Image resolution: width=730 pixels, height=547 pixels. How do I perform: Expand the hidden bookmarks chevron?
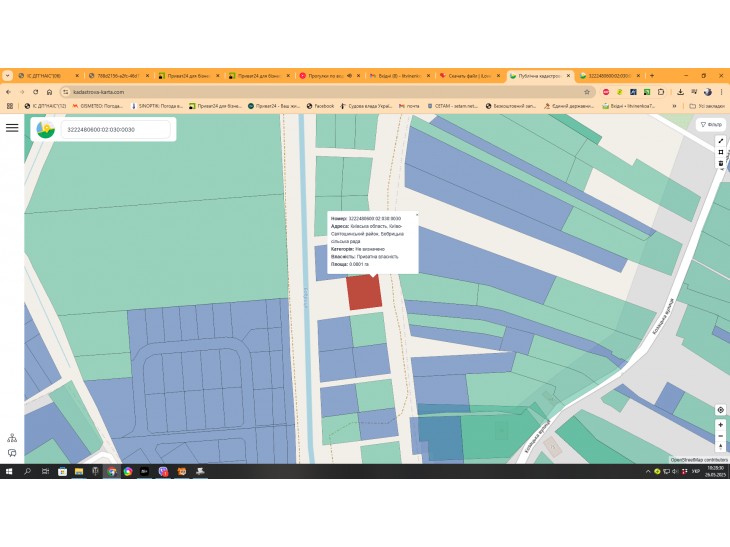[674, 106]
